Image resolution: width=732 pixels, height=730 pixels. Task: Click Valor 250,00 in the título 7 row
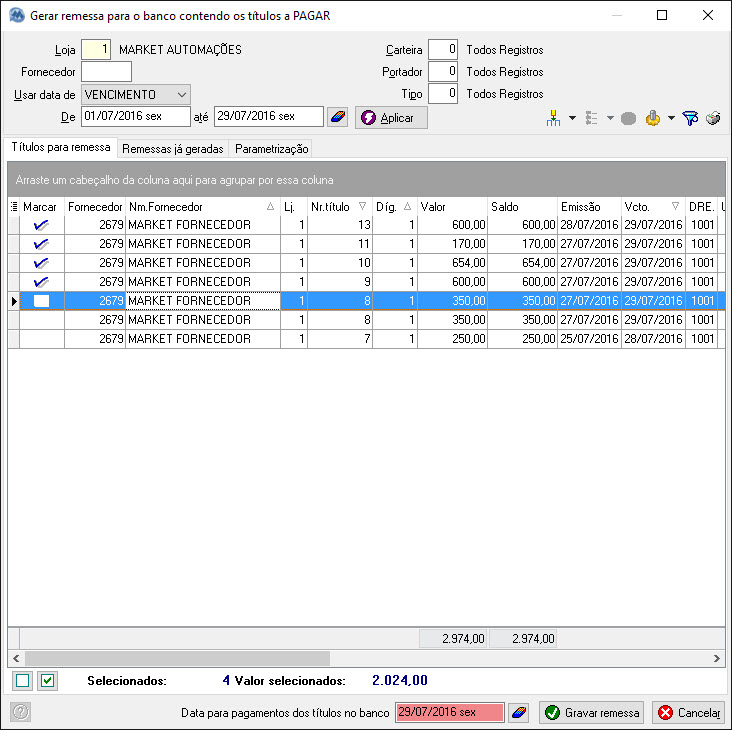point(469,339)
